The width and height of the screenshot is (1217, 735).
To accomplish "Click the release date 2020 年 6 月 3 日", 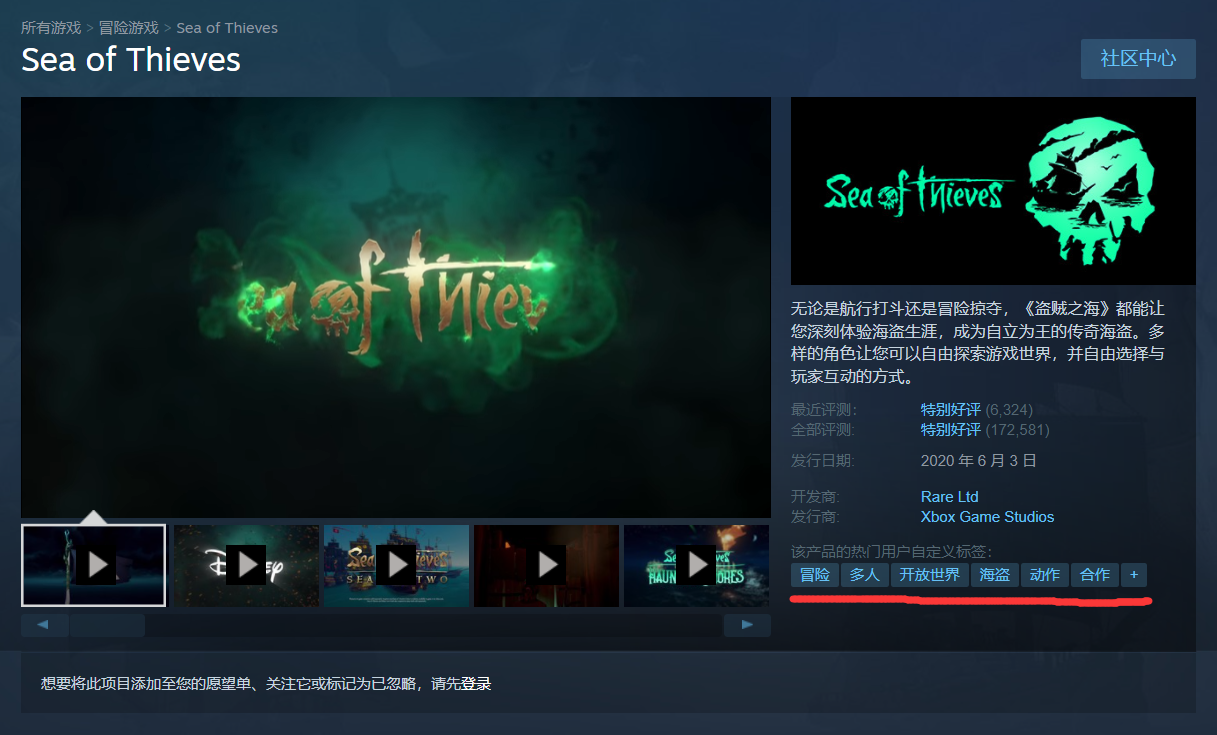I will [x=979, y=461].
